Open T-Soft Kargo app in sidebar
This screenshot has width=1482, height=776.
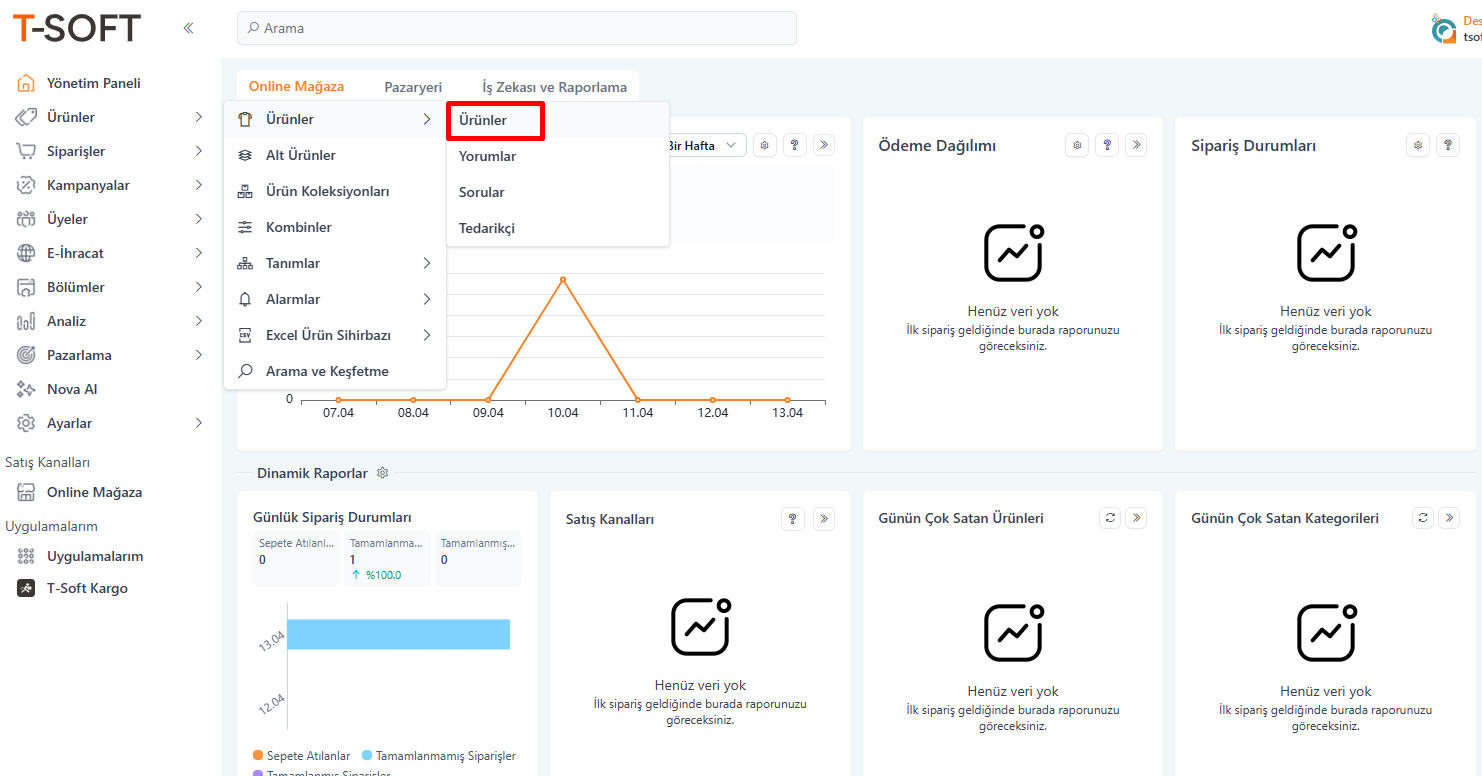(x=87, y=588)
